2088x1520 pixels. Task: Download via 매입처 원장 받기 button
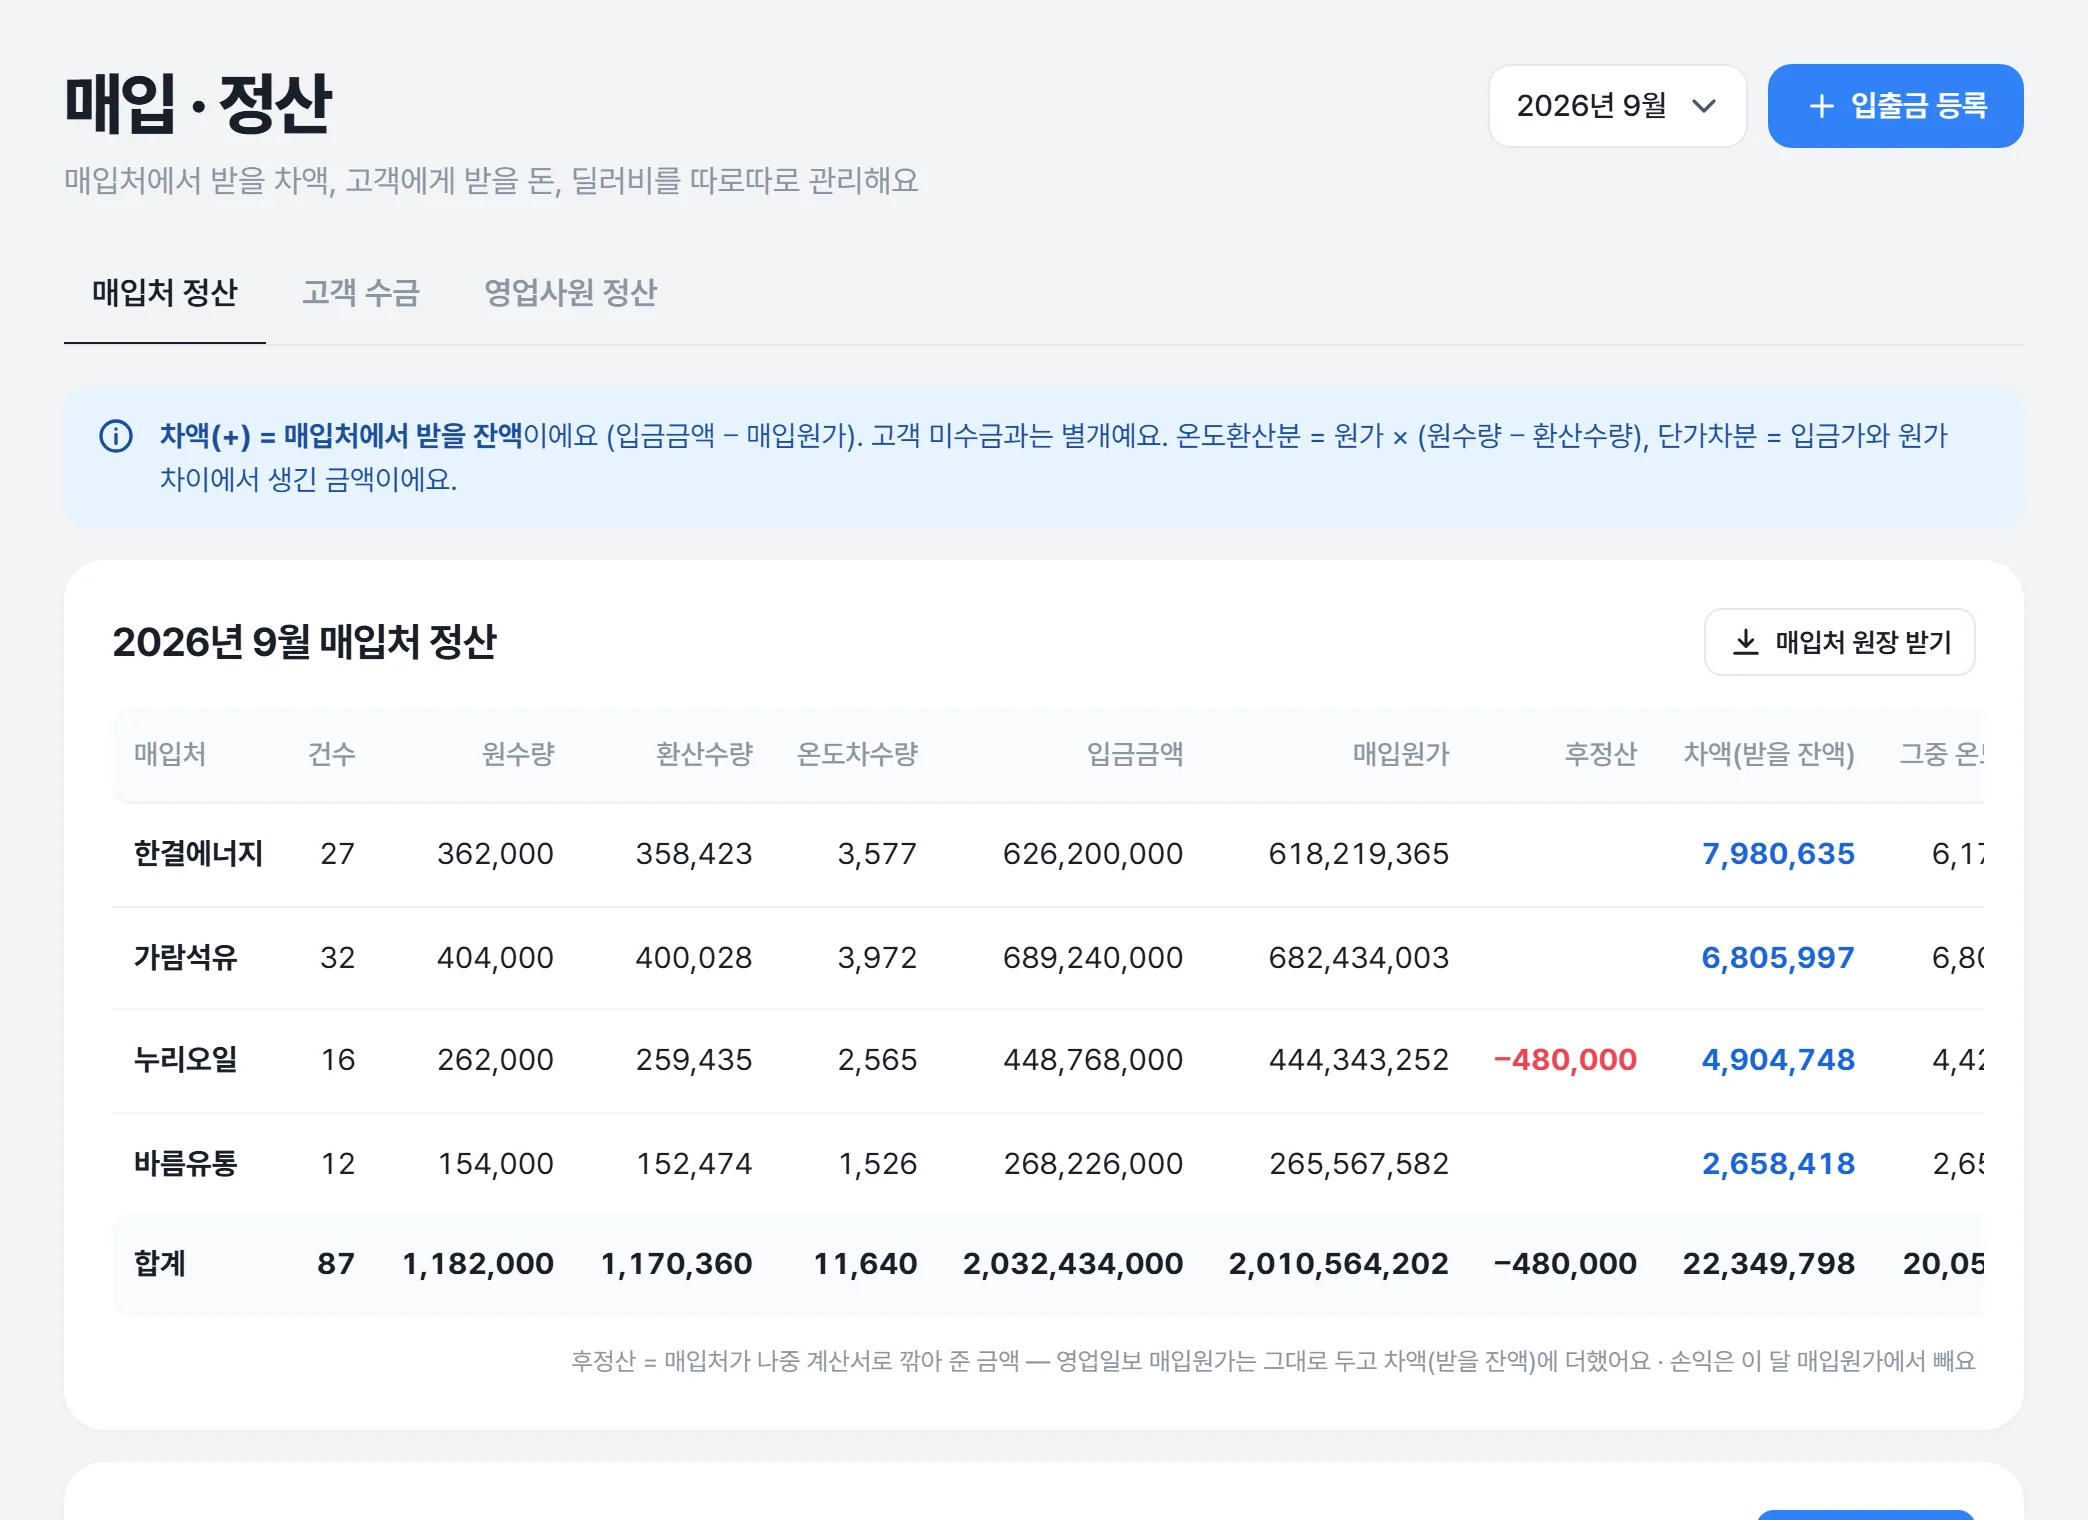click(1839, 642)
